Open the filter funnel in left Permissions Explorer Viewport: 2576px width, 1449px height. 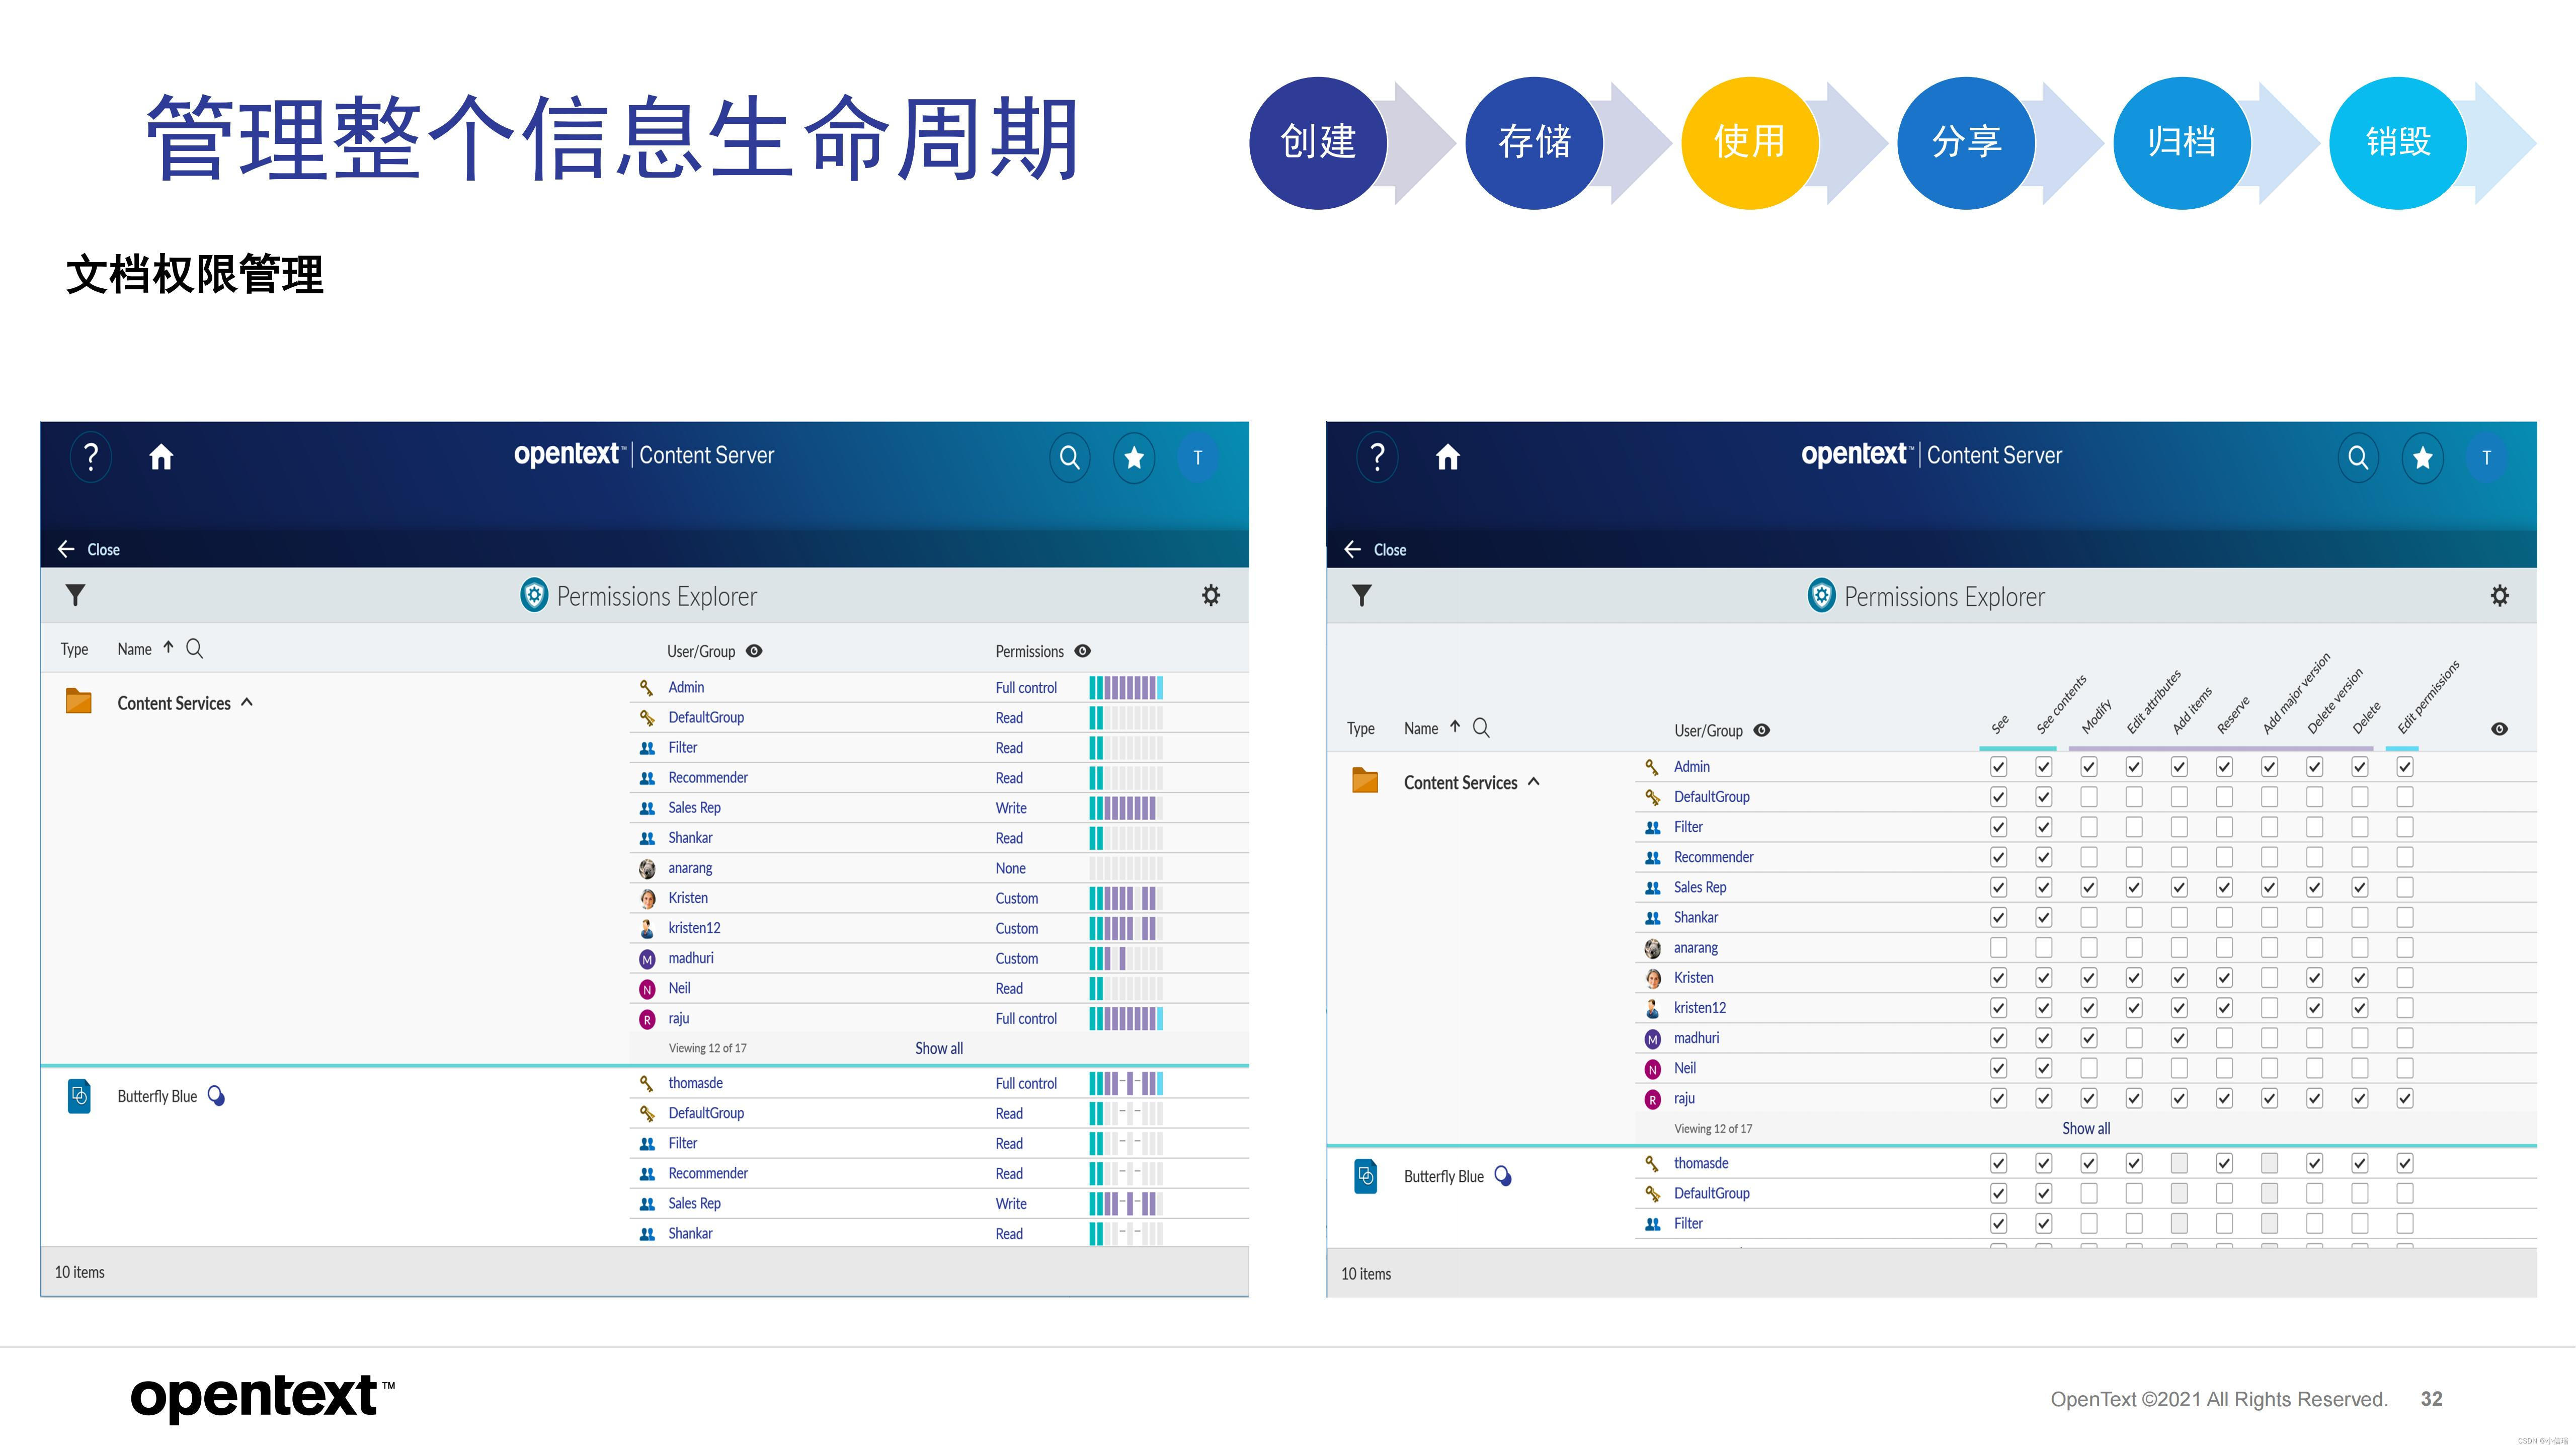click(x=75, y=596)
